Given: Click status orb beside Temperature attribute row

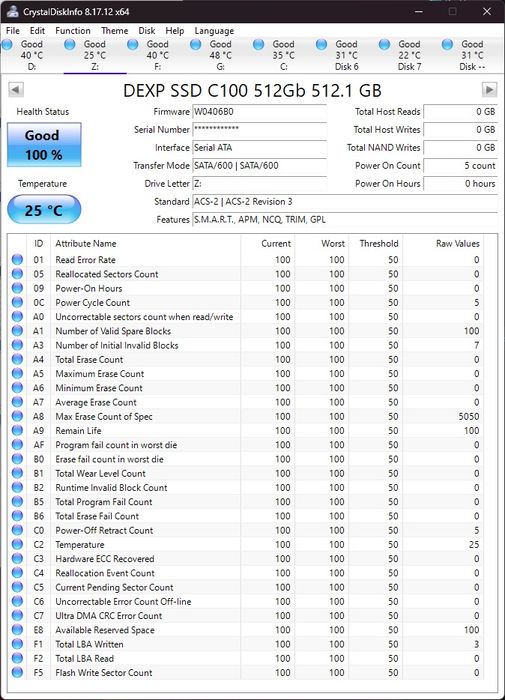Looking at the screenshot, I should [x=17, y=544].
